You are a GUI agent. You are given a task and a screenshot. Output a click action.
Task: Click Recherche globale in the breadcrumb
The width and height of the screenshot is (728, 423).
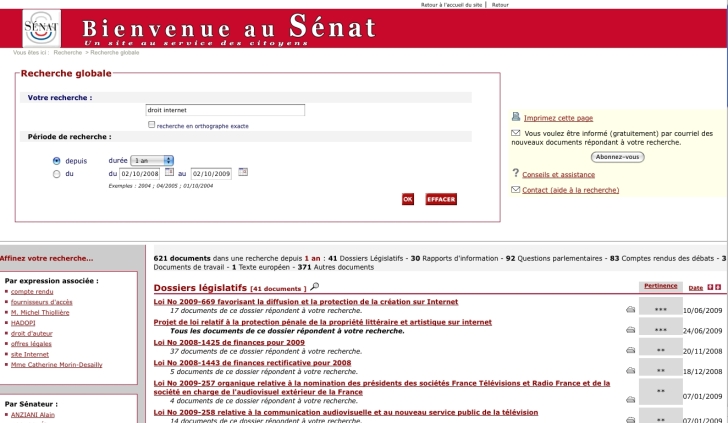(x=115, y=52)
